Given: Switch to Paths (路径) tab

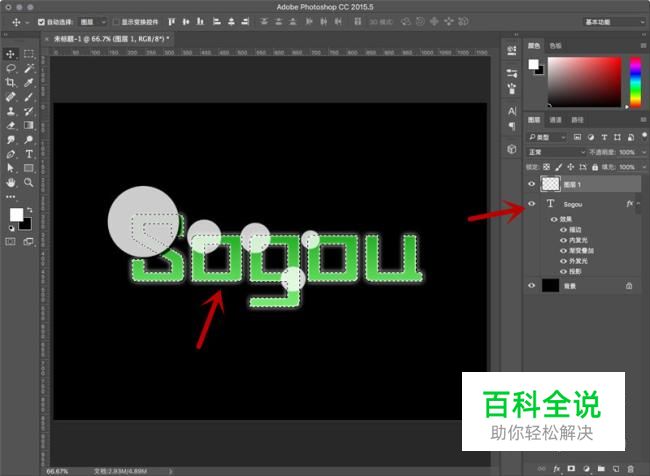Looking at the screenshot, I should point(577,120).
